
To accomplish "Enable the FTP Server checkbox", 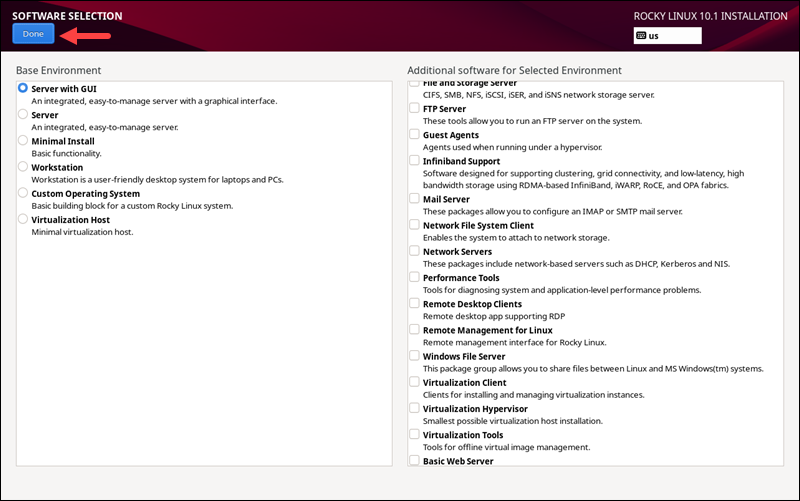I will click(414, 108).
